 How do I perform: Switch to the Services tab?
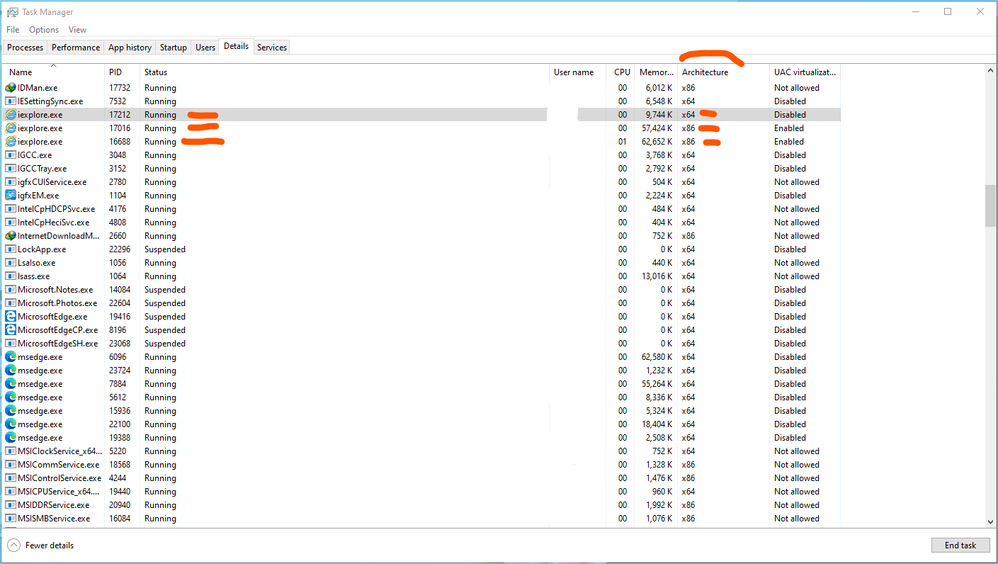point(272,47)
